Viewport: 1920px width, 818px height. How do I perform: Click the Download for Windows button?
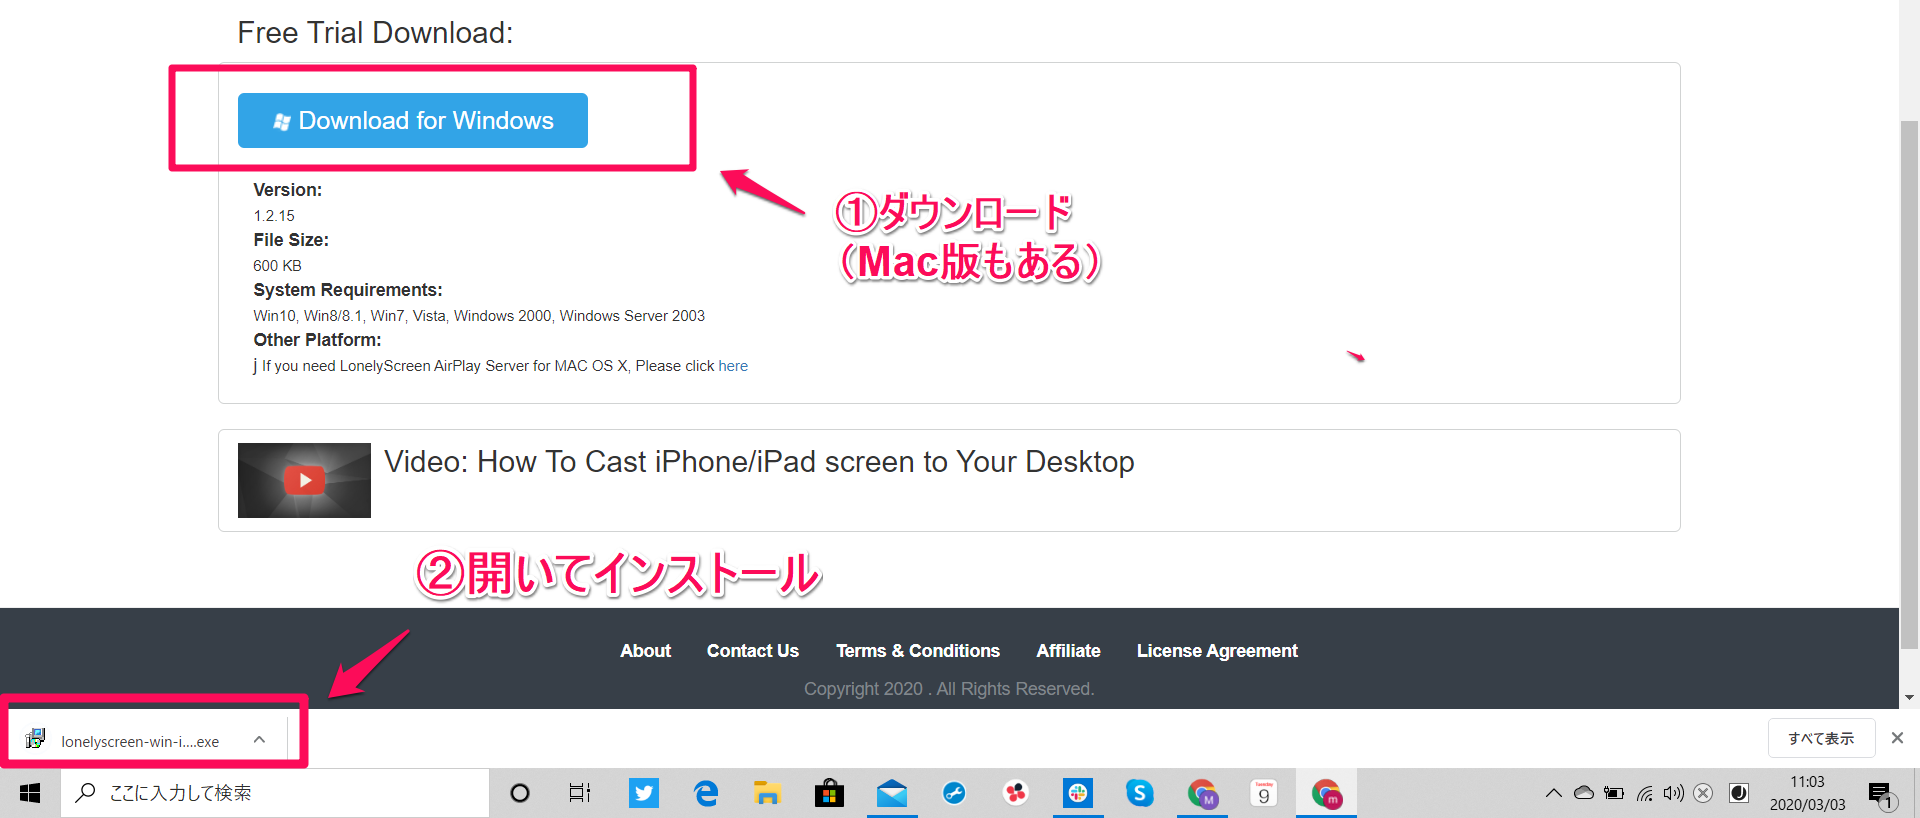[412, 120]
